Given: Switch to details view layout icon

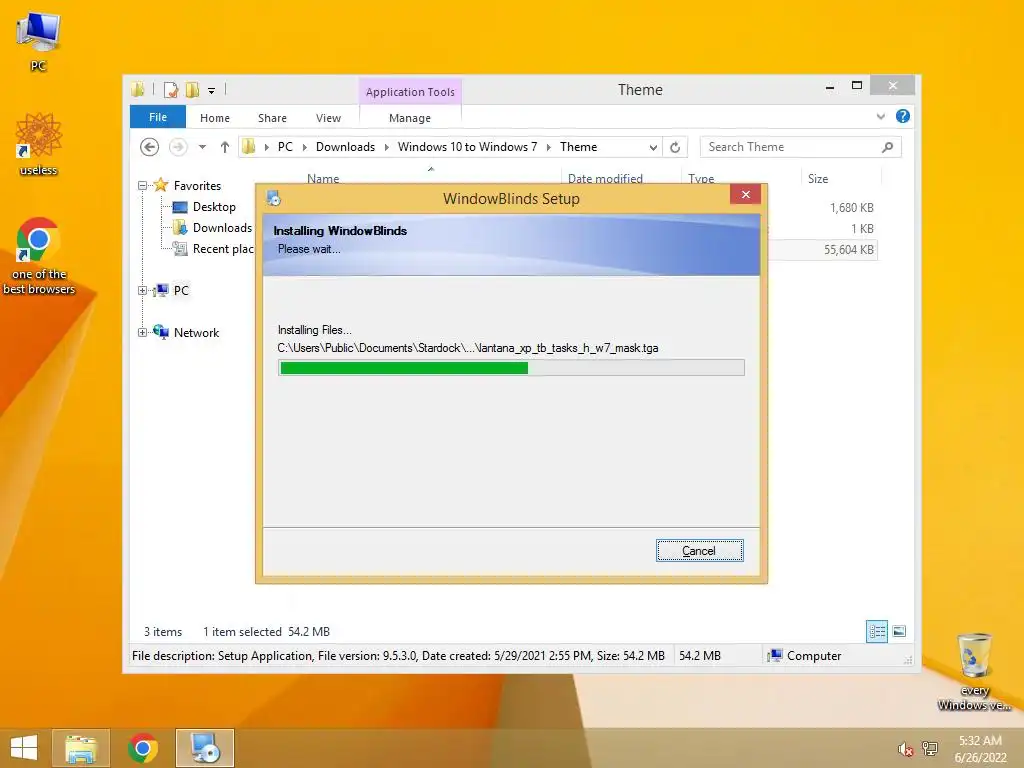Looking at the screenshot, I should (x=876, y=632).
